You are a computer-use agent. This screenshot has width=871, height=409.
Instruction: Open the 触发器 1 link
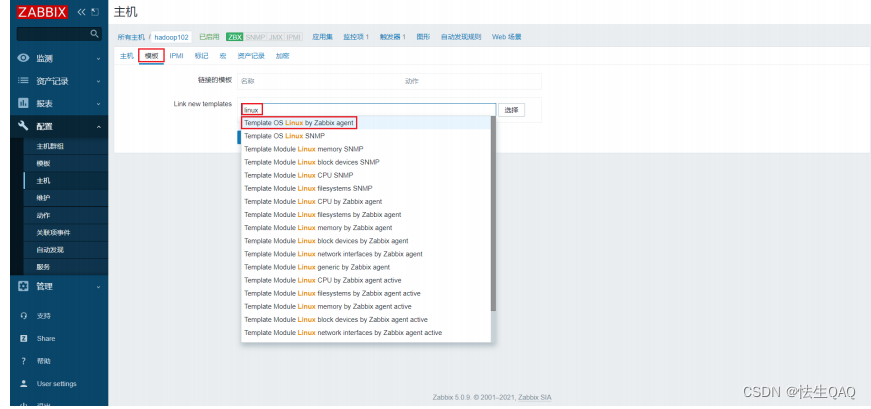[393, 37]
